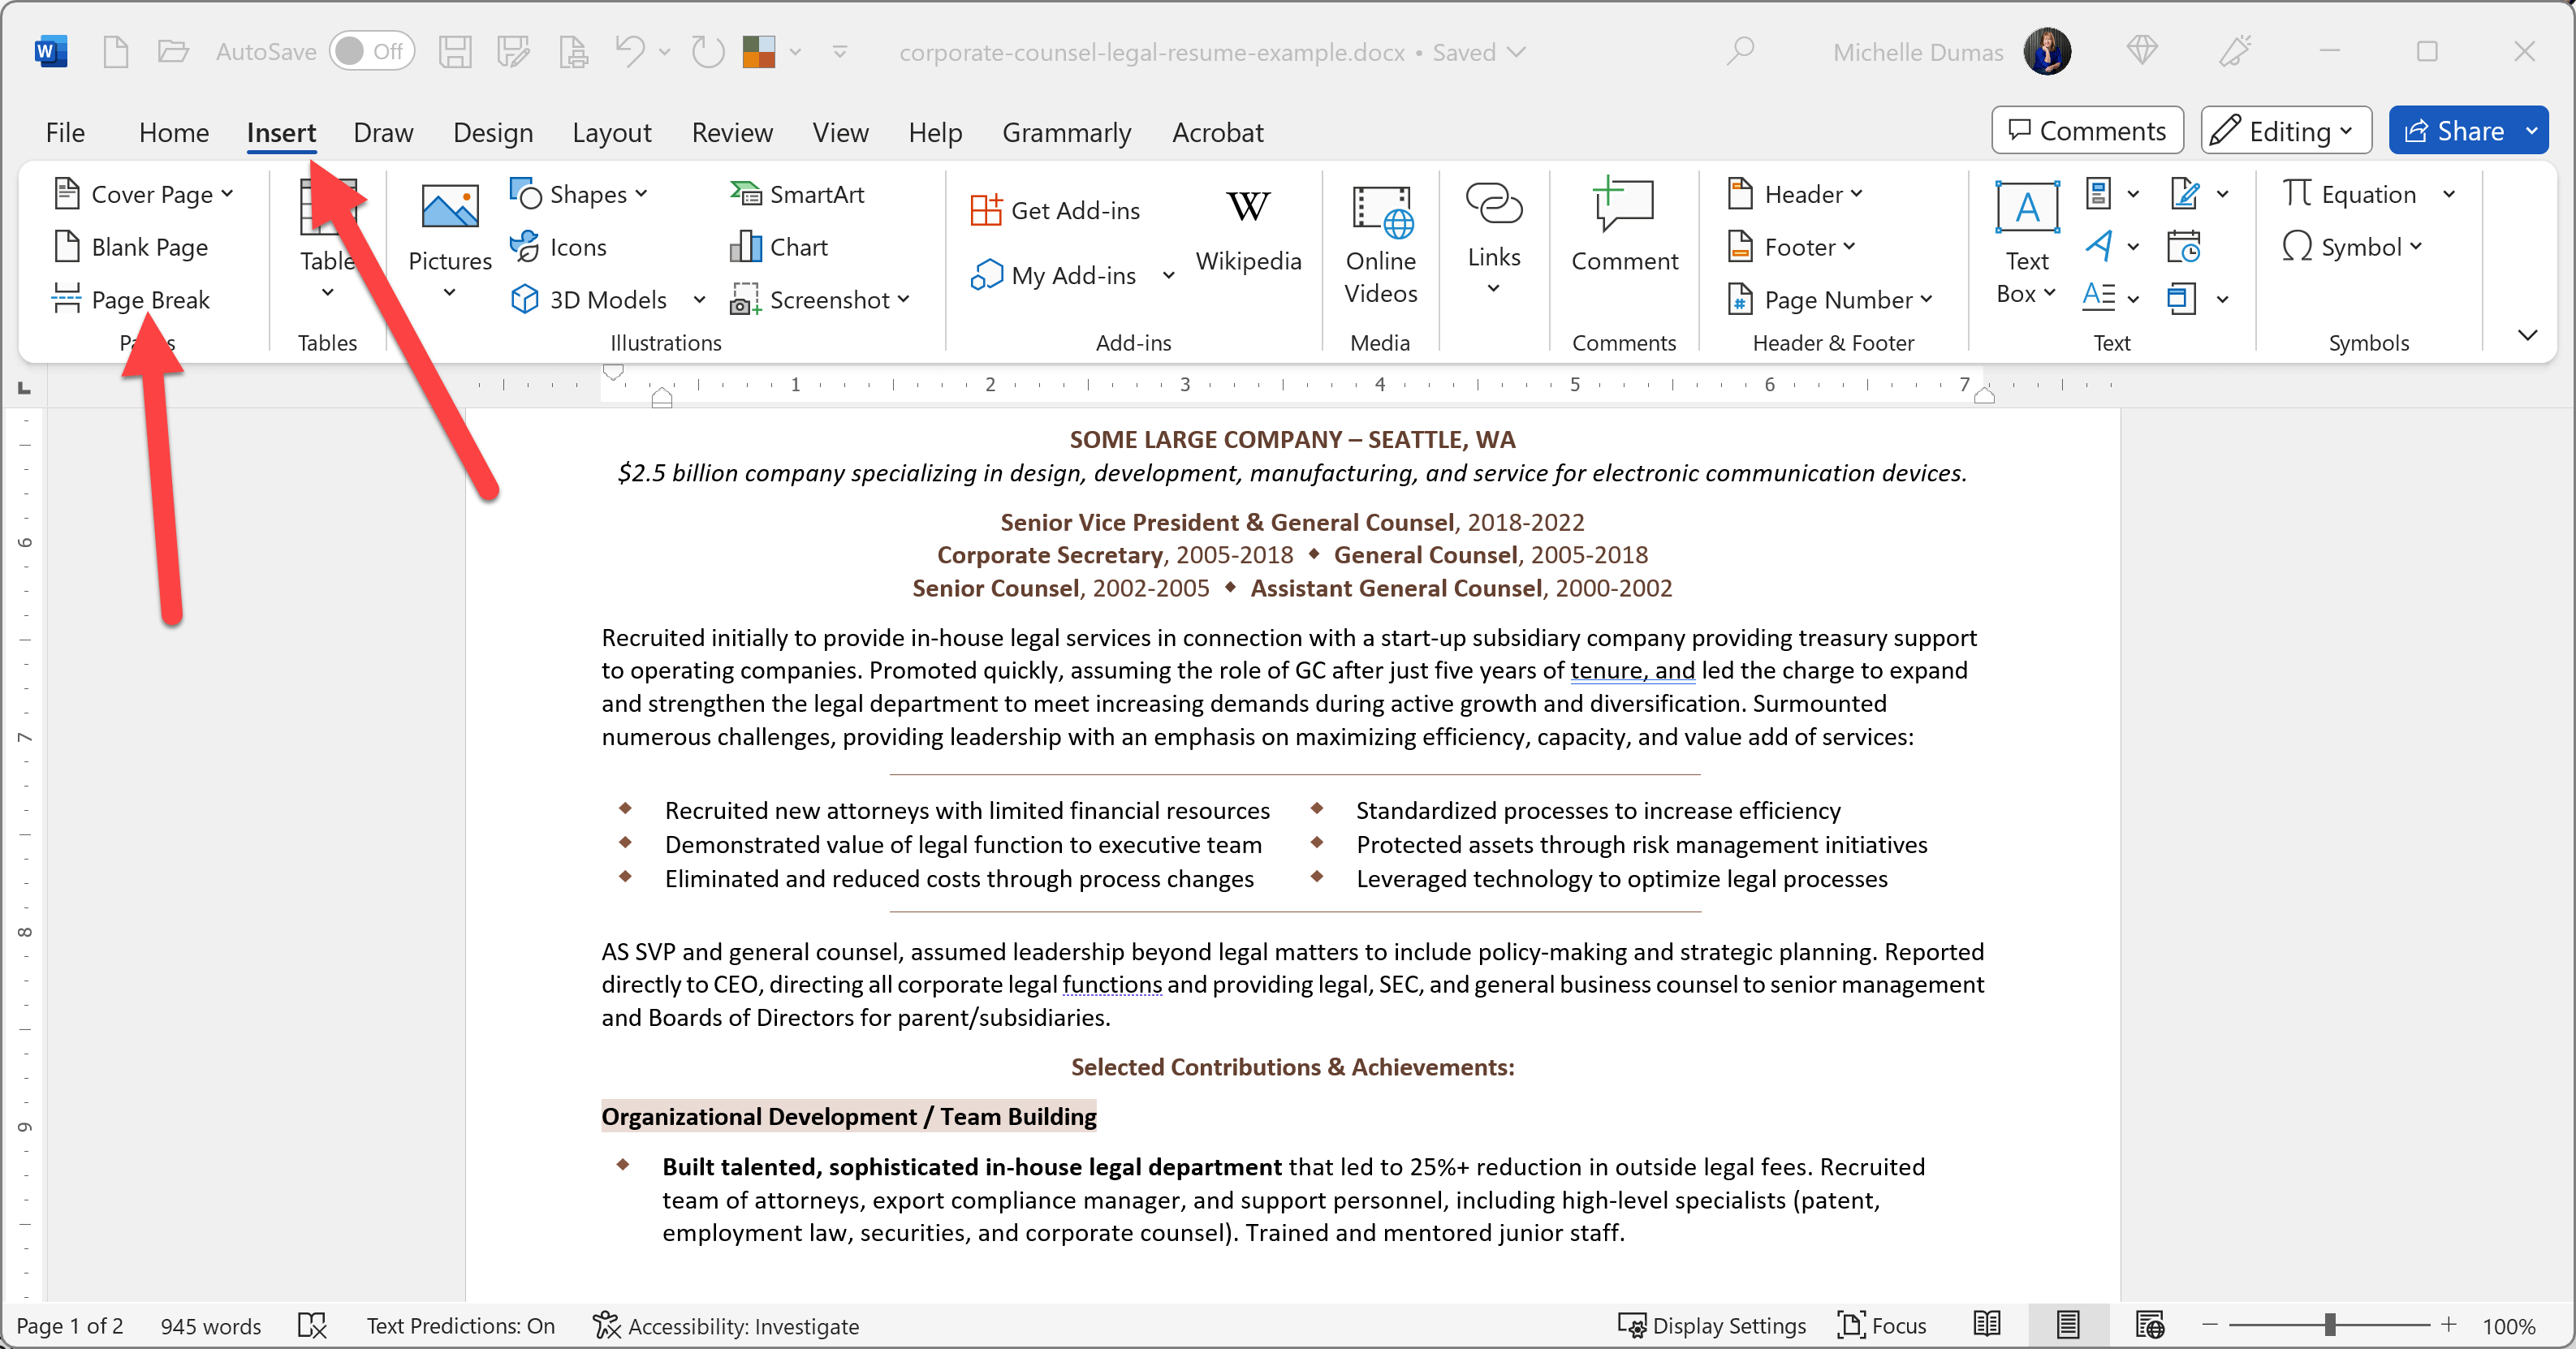2576x1349 pixels.
Task: Select the Review ribbon tab
Action: point(729,131)
